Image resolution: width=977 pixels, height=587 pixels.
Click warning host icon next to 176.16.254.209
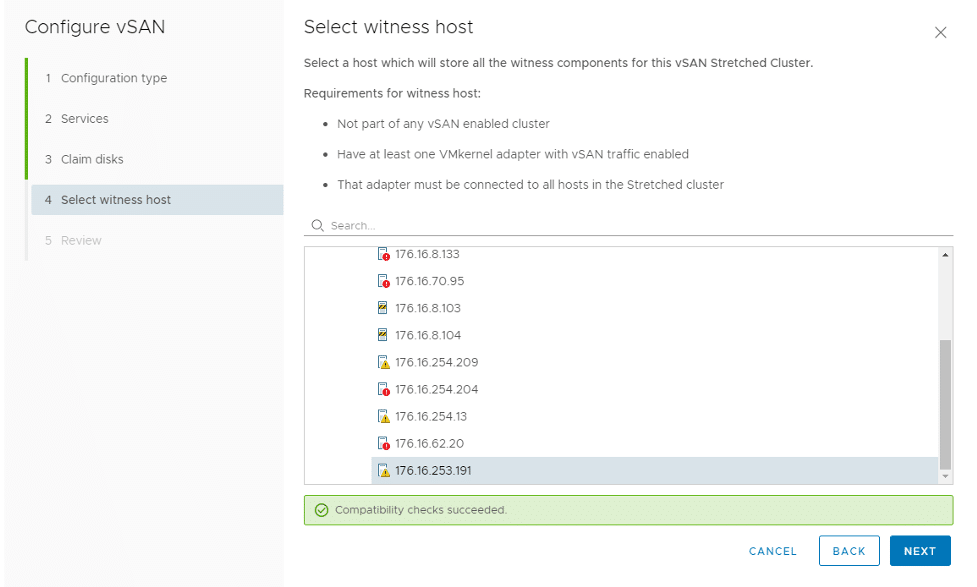[383, 362]
